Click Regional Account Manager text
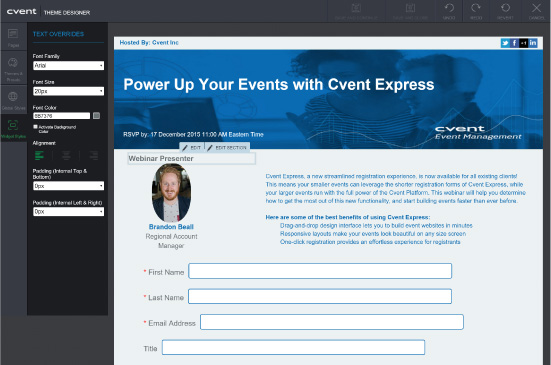 [x=171, y=241]
